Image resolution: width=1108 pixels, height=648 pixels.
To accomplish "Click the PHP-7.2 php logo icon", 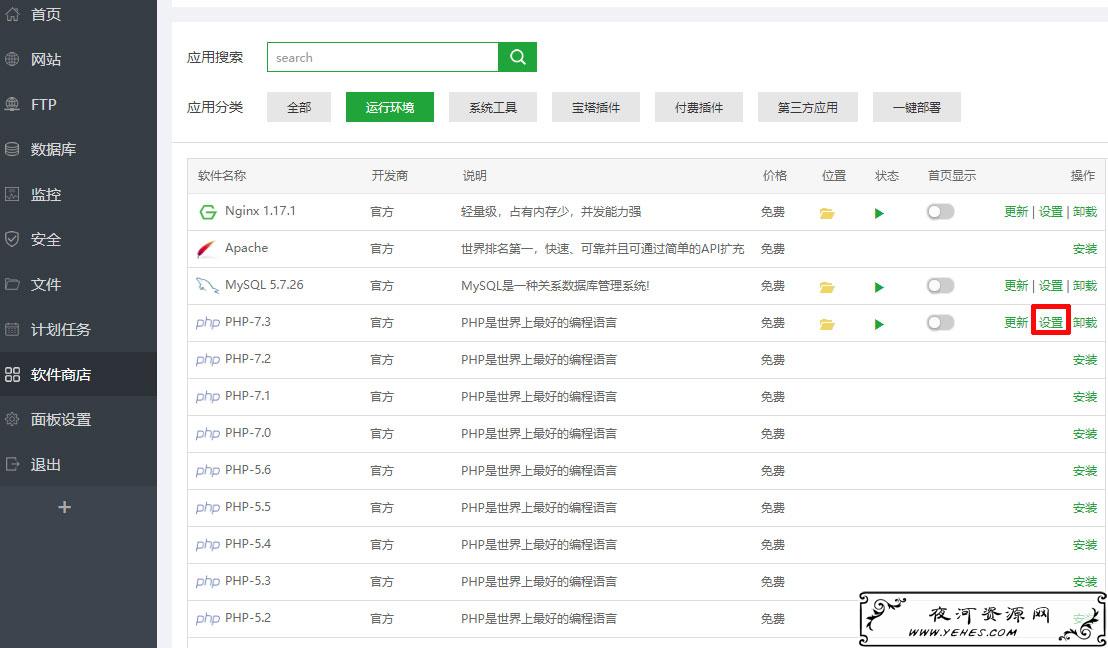I will [208, 360].
